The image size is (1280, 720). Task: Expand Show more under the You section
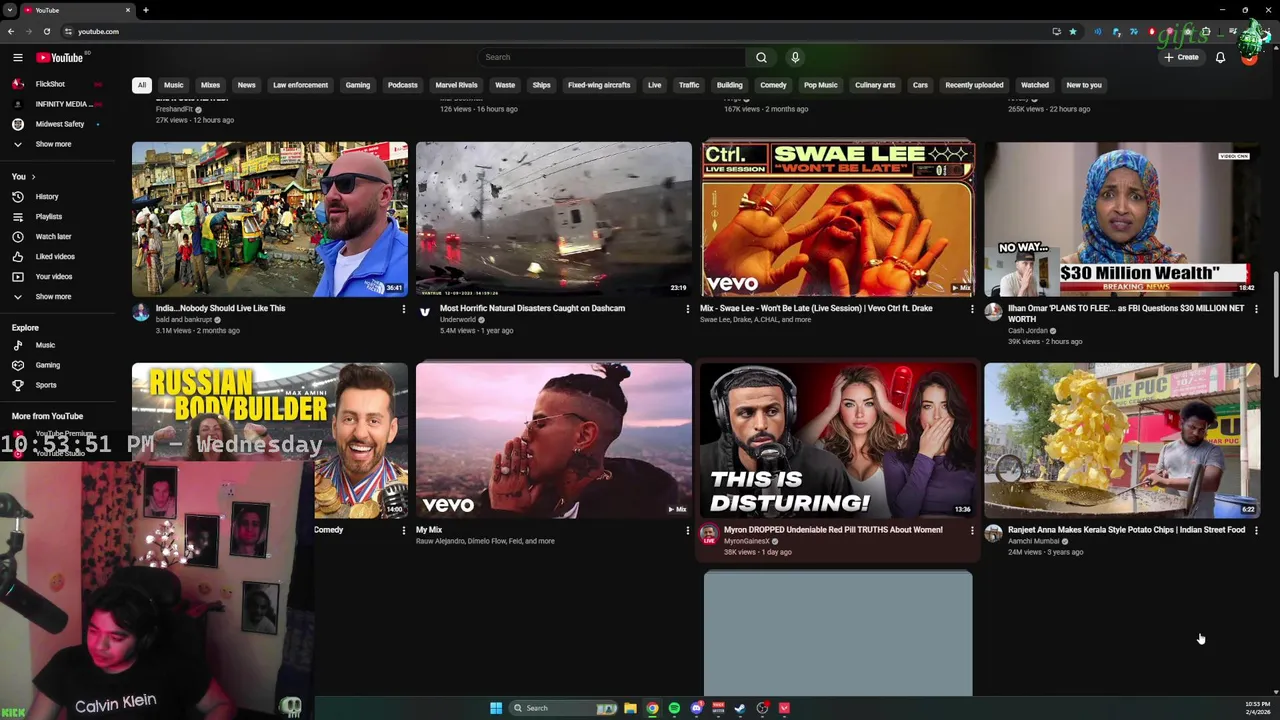(x=53, y=297)
